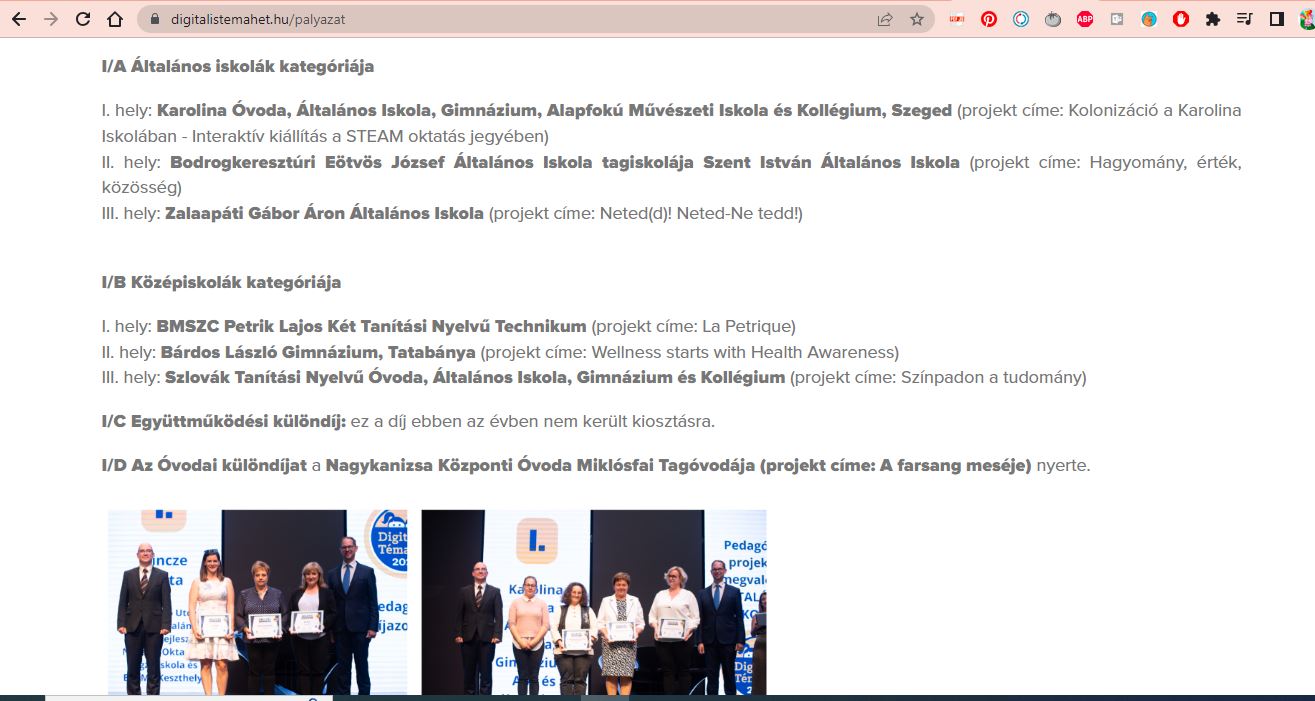The image size is (1315, 701).
Task: Open the Adblock Plus extension
Action: point(1085,19)
